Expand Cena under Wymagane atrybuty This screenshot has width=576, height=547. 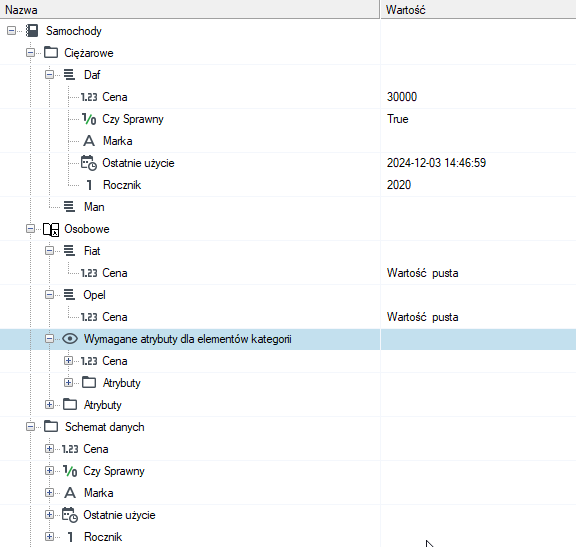point(68,361)
